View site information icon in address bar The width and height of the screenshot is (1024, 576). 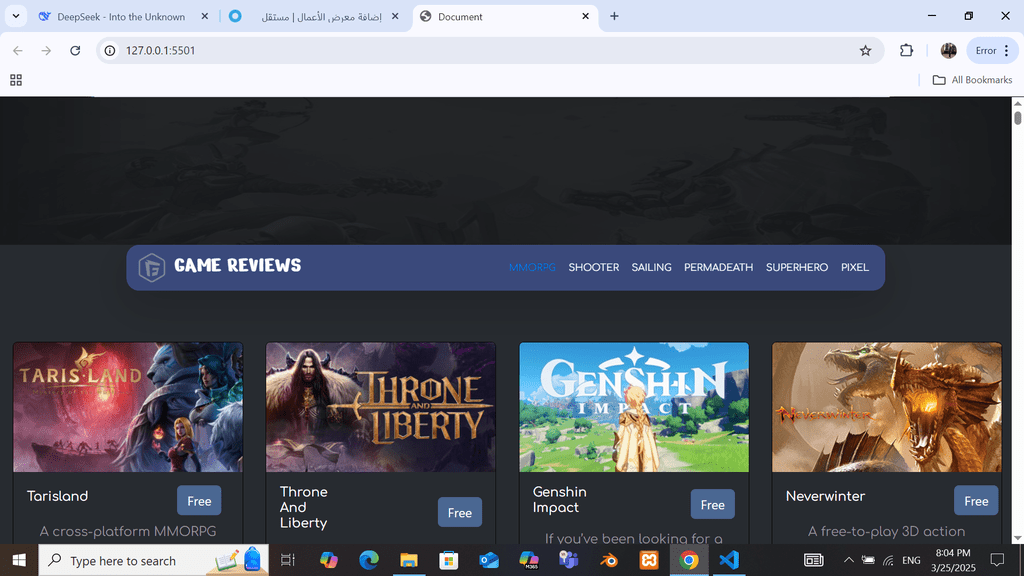[x=110, y=50]
